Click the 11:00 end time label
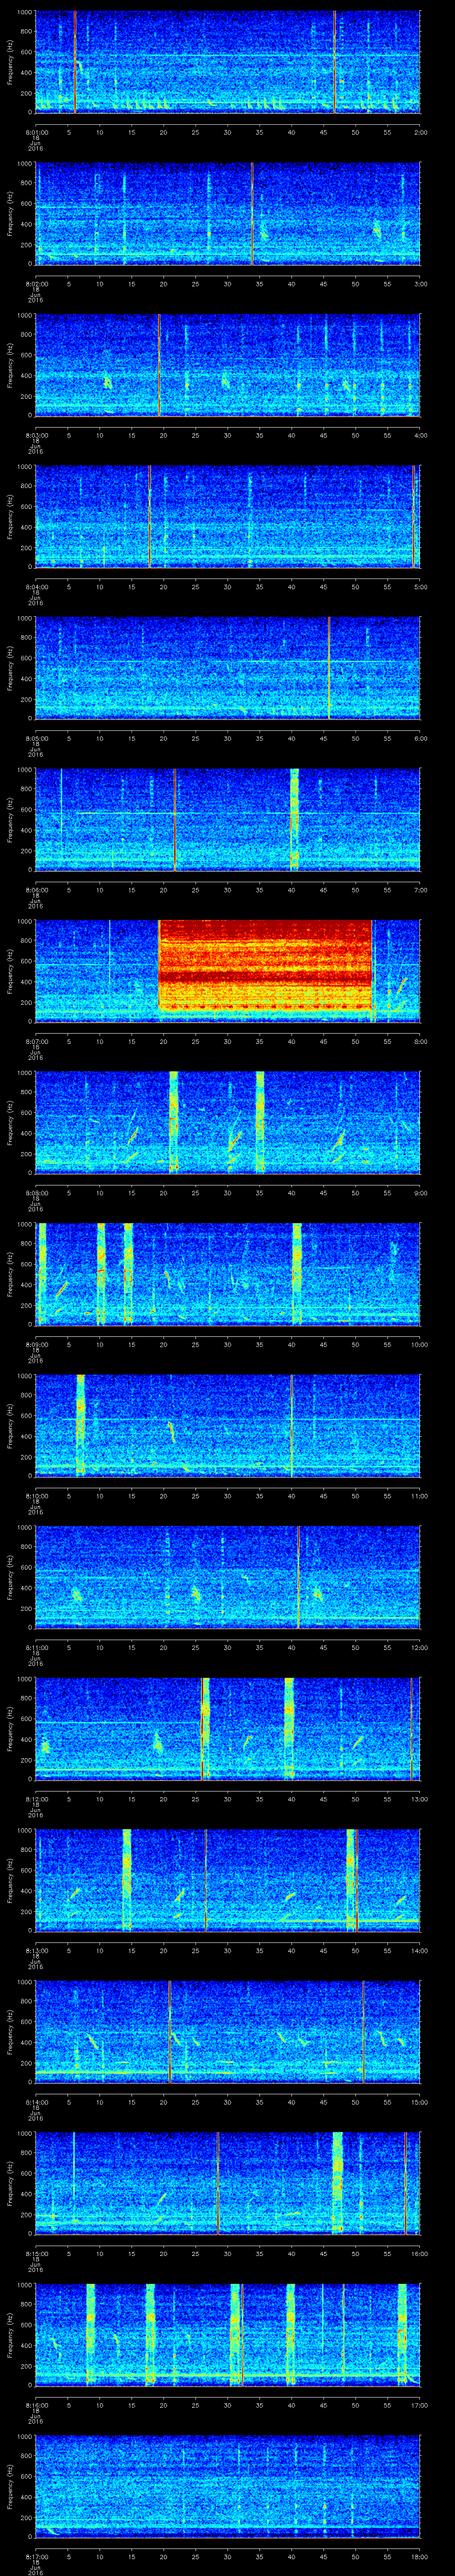455x2576 pixels. [420, 1496]
